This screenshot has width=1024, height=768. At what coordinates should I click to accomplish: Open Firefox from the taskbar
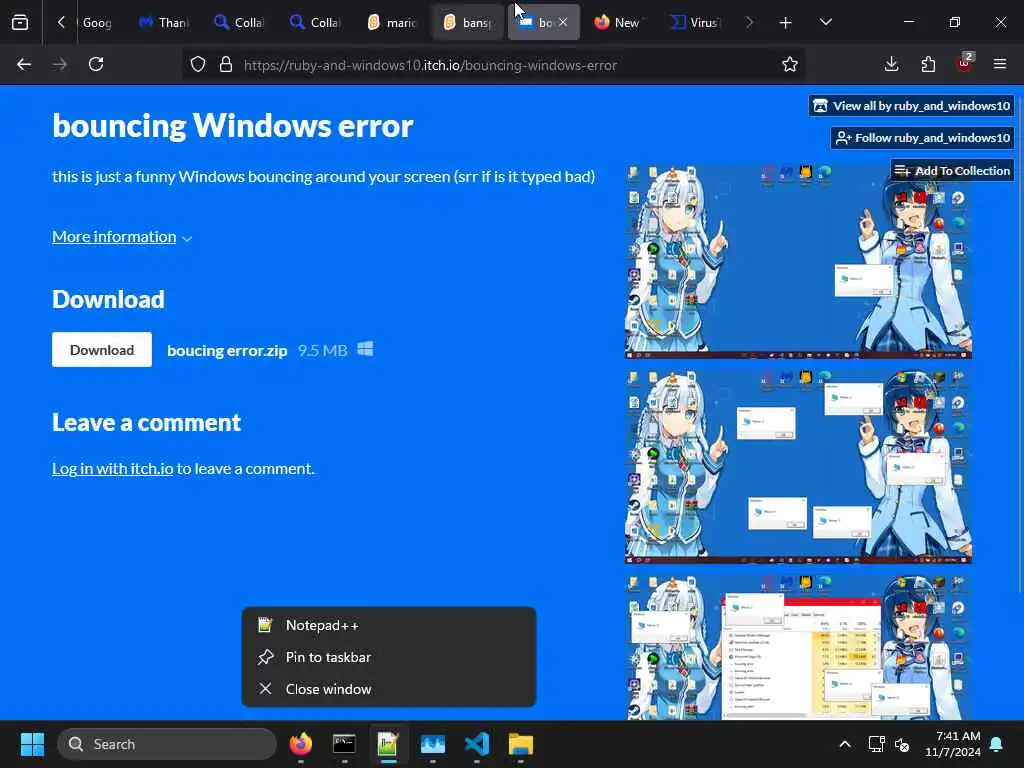tap(300, 744)
